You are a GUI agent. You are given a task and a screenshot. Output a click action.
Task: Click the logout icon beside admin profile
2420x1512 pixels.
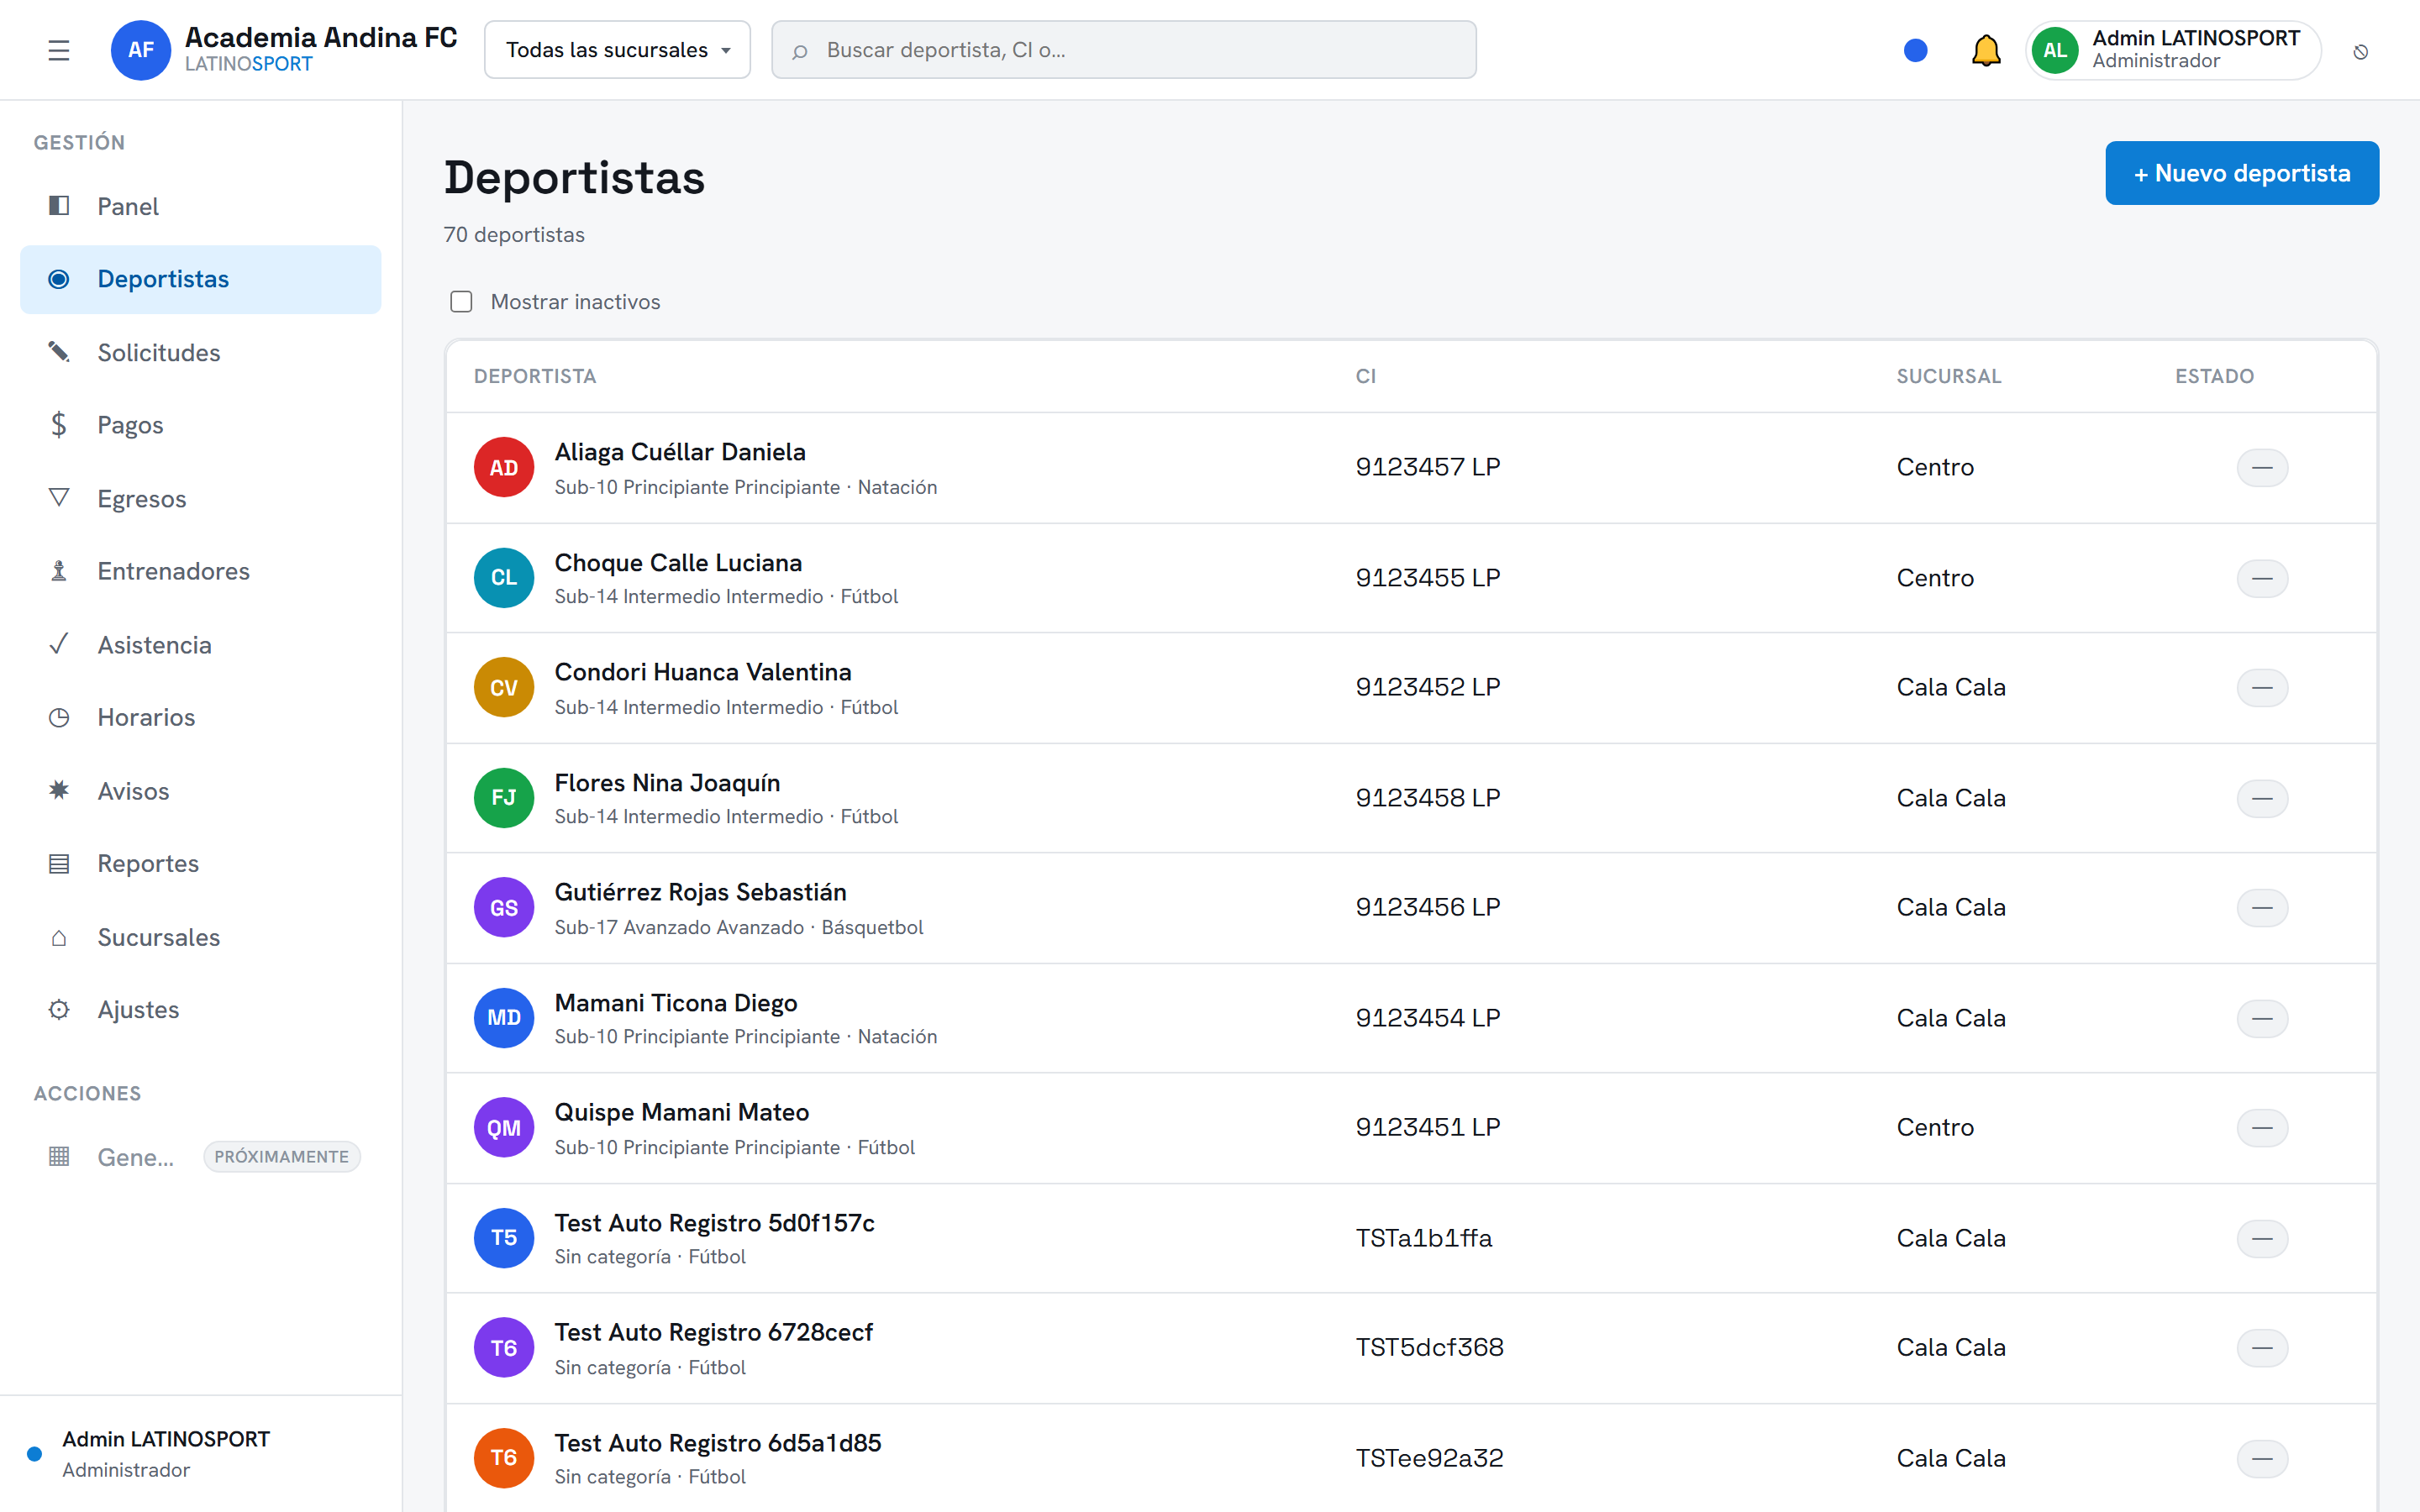tap(2360, 51)
